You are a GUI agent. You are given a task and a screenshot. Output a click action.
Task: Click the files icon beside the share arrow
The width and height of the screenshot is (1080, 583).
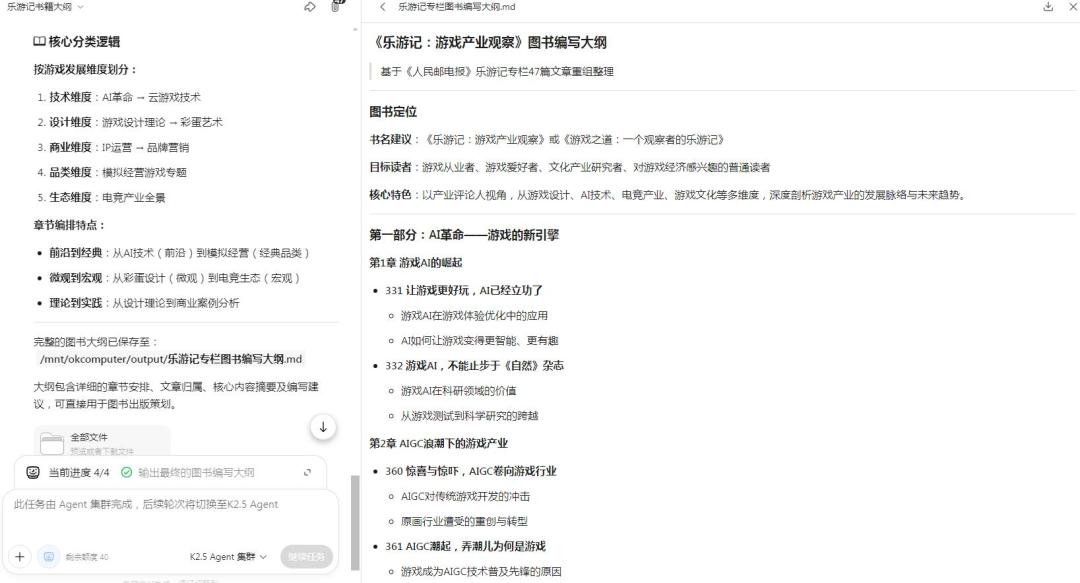tap(337, 6)
